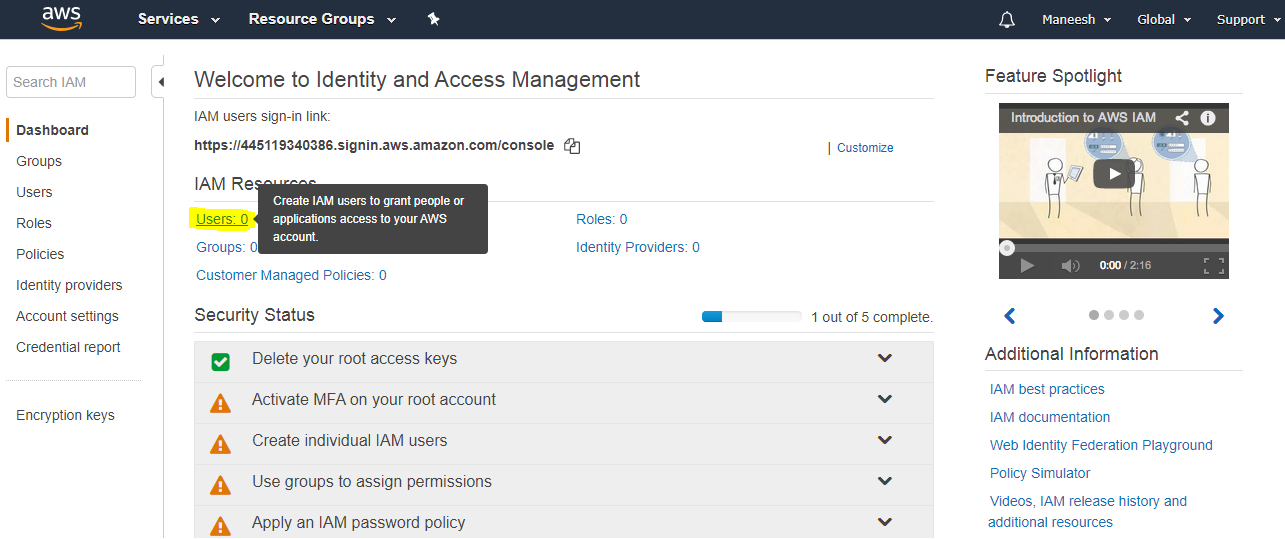
Task: Play the Introduction to AWS IAM video
Action: tap(1113, 173)
